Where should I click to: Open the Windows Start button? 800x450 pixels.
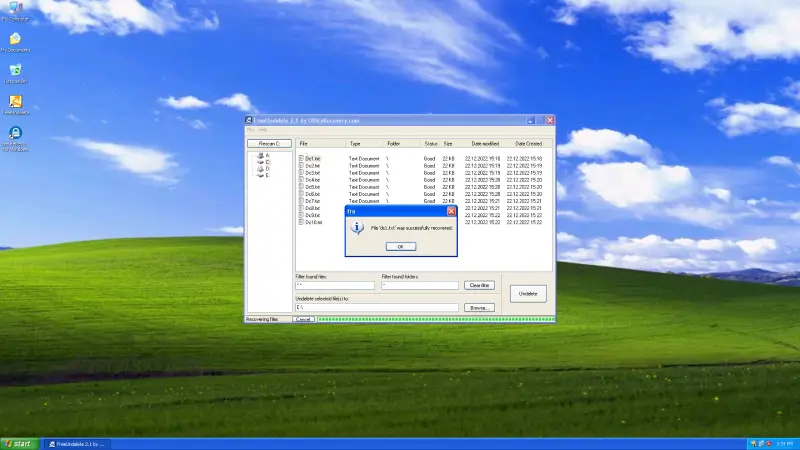point(19,444)
